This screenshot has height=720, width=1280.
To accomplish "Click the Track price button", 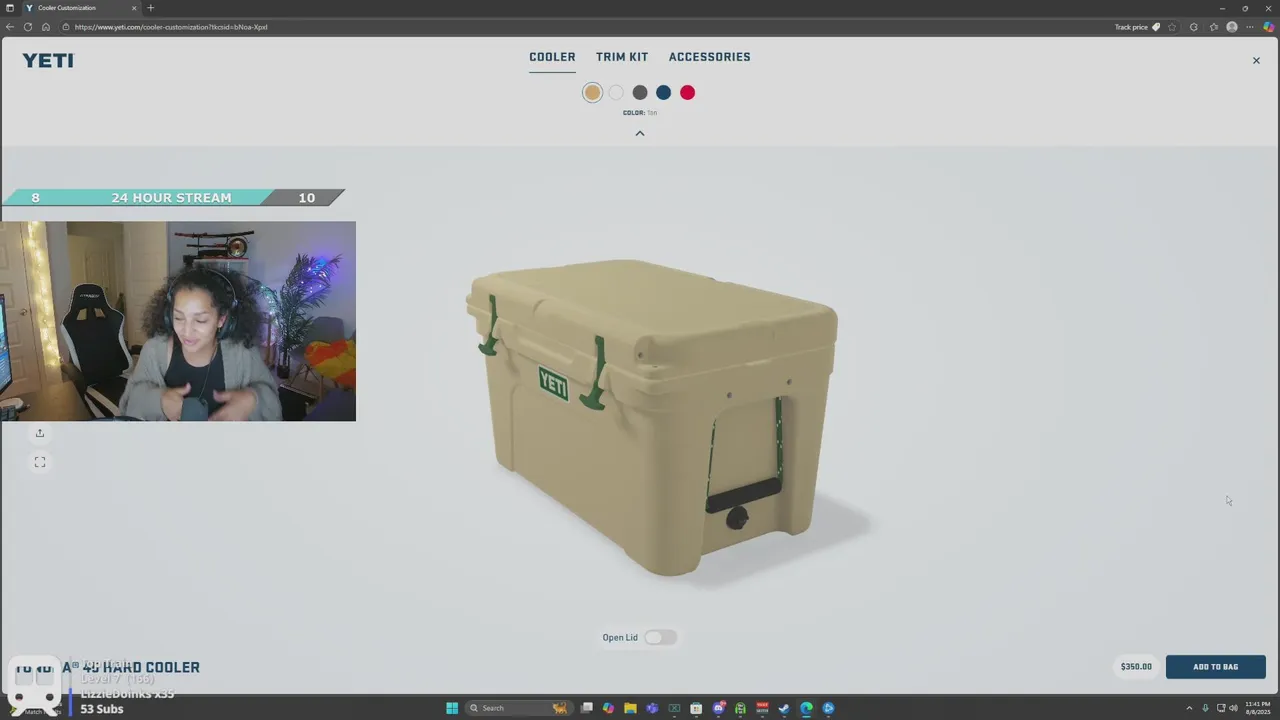I will [1137, 27].
